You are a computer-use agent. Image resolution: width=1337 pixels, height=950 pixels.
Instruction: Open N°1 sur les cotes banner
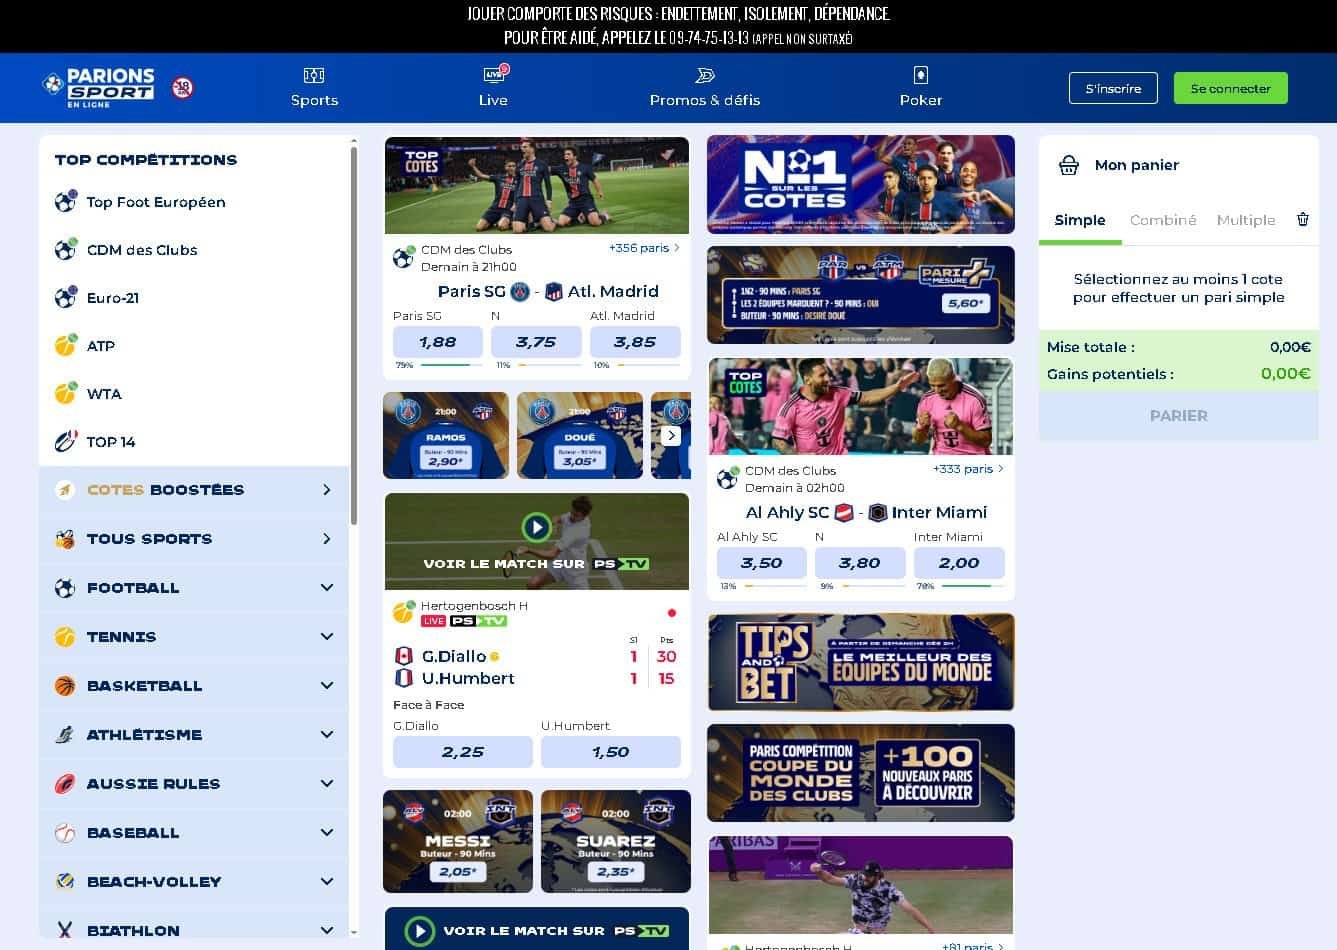[861, 185]
